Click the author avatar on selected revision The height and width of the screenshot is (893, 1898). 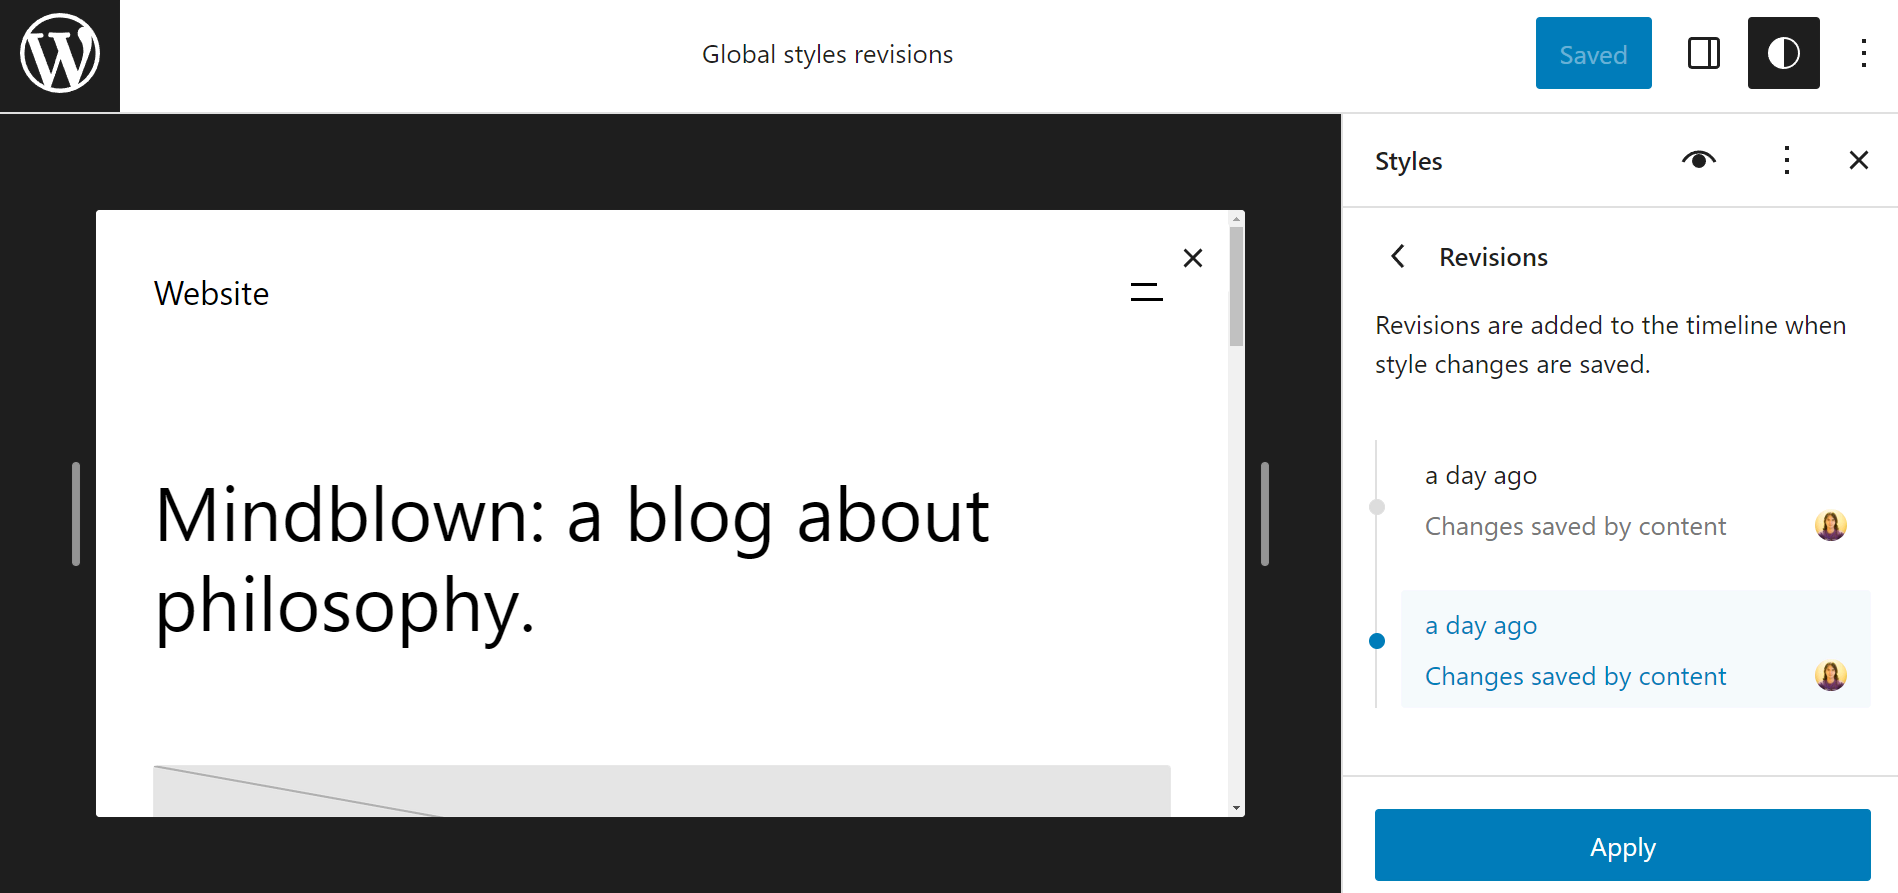pos(1830,676)
